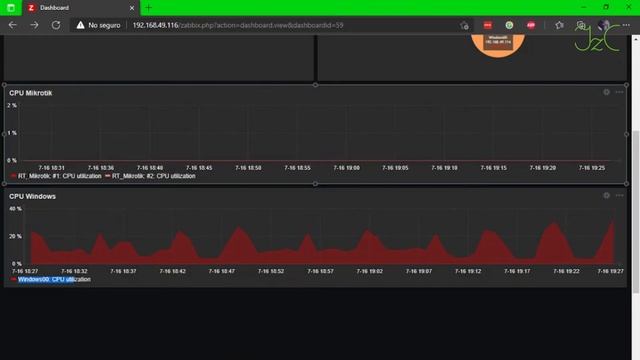
Task: Open the browser Favorites list icon
Action: click(x=559, y=25)
